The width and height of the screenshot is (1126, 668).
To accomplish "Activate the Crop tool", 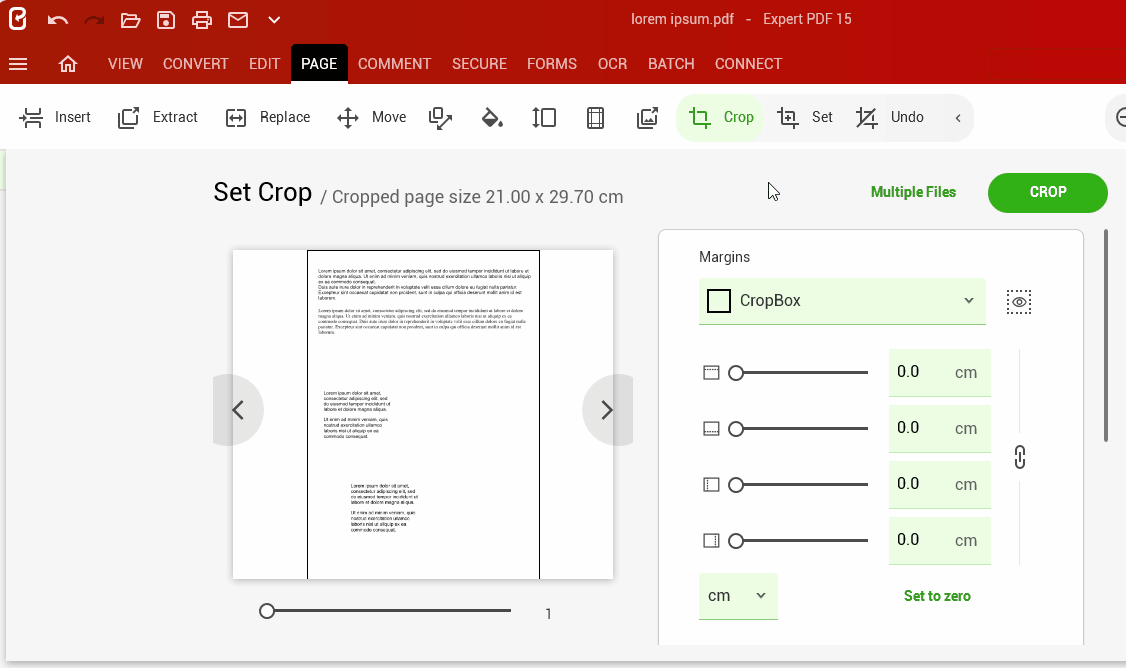I will [x=720, y=117].
